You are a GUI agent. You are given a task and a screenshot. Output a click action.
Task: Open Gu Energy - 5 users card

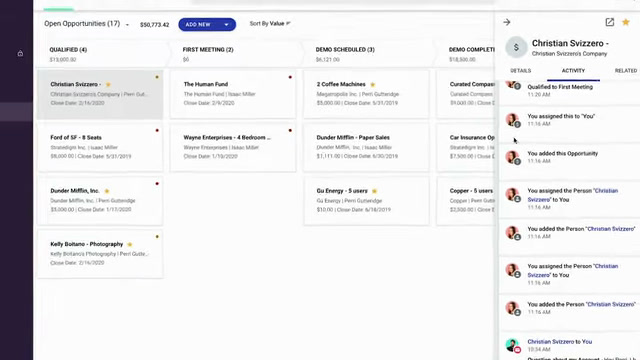[x=366, y=201]
